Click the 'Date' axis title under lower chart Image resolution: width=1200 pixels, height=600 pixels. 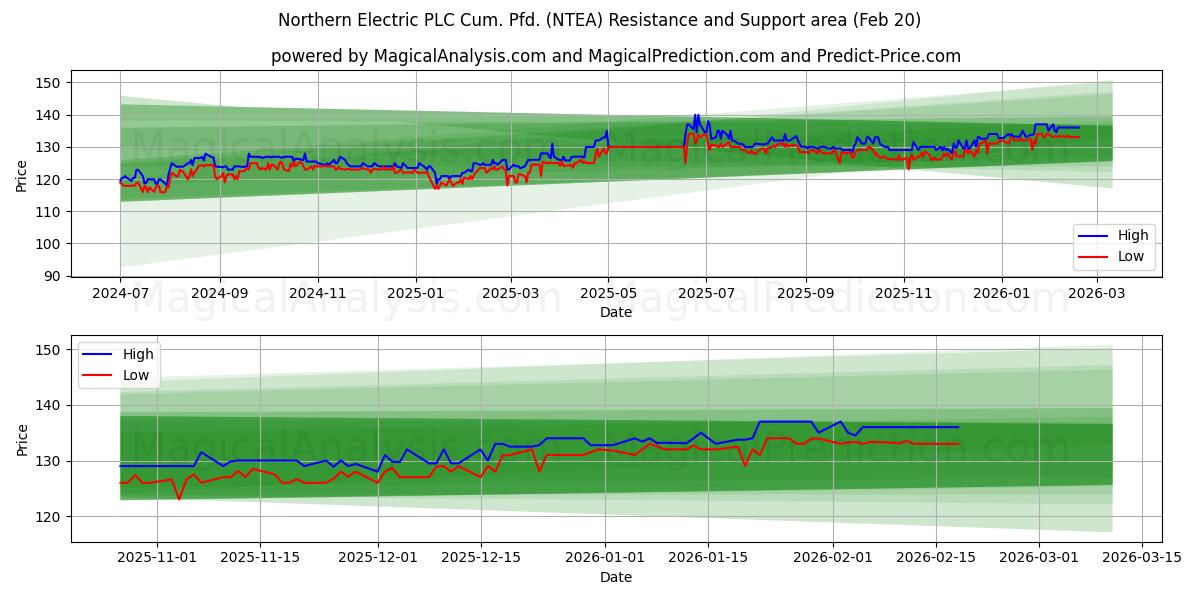[x=616, y=577]
